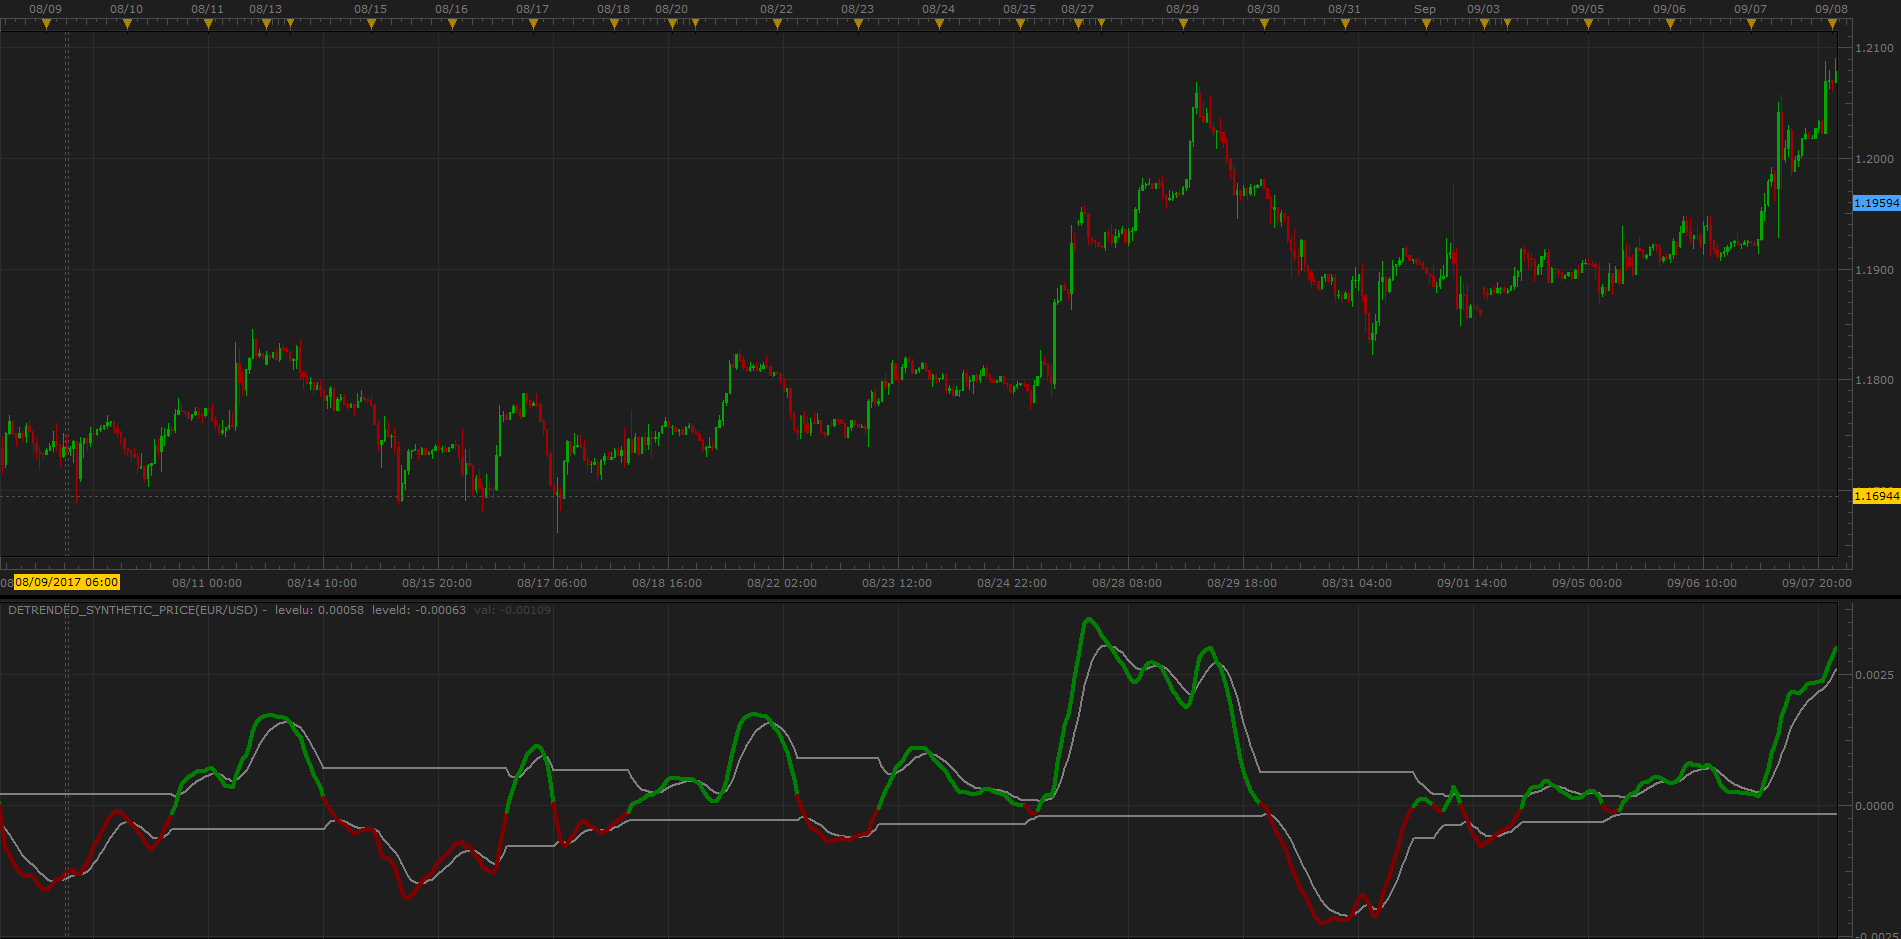Select the 09/08 timeline marker triangle
Screen dimensions: 1901x939
[x=1832, y=24]
